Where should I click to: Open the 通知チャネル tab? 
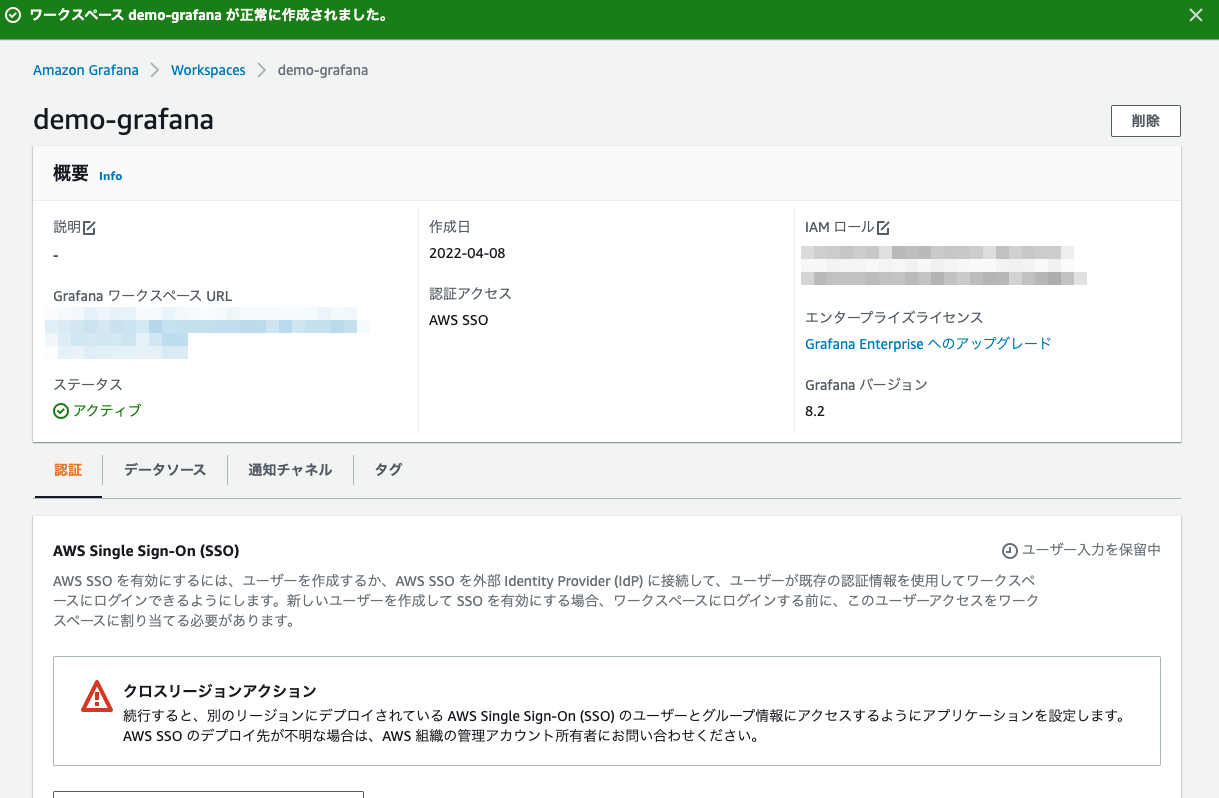pyautogui.click(x=290, y=469)
